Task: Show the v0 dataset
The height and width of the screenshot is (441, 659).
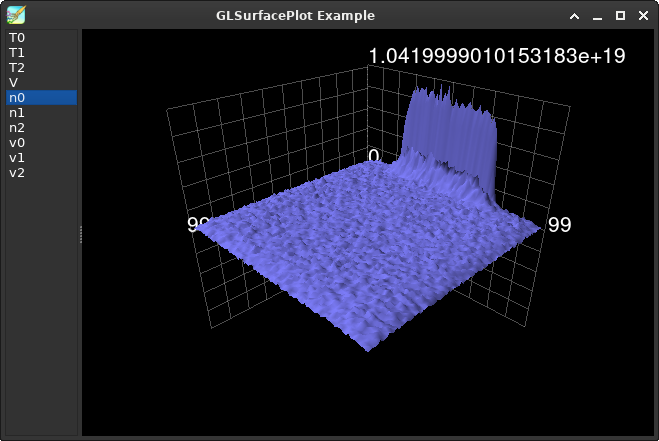Action: coord(17,143)
